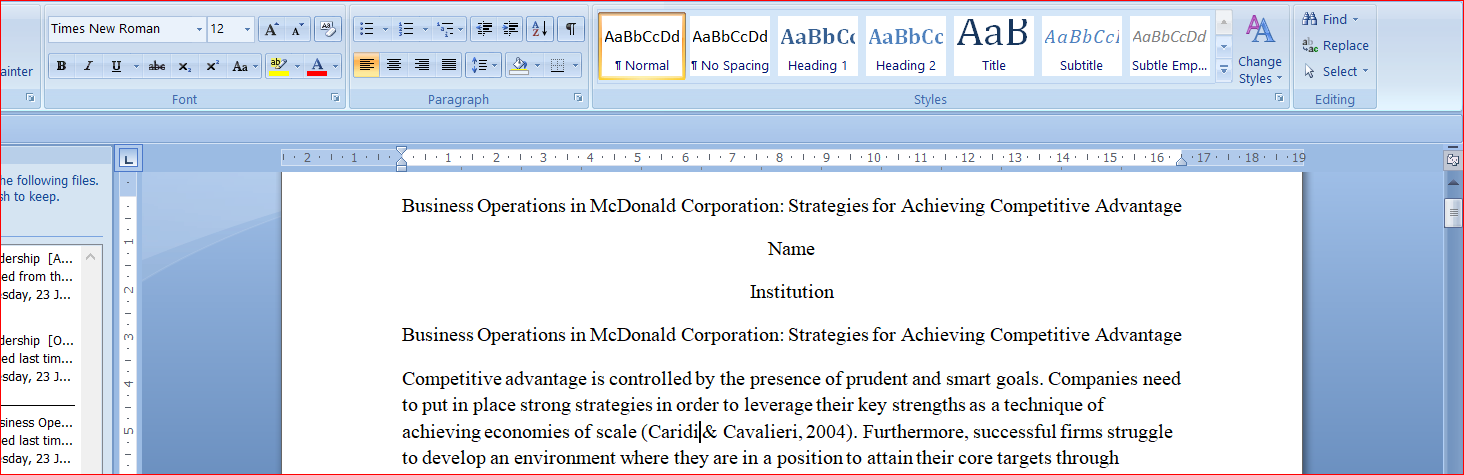1464x475 pixels.
Task: Toggle superscript formatting
Action: [x=212, y=67]
